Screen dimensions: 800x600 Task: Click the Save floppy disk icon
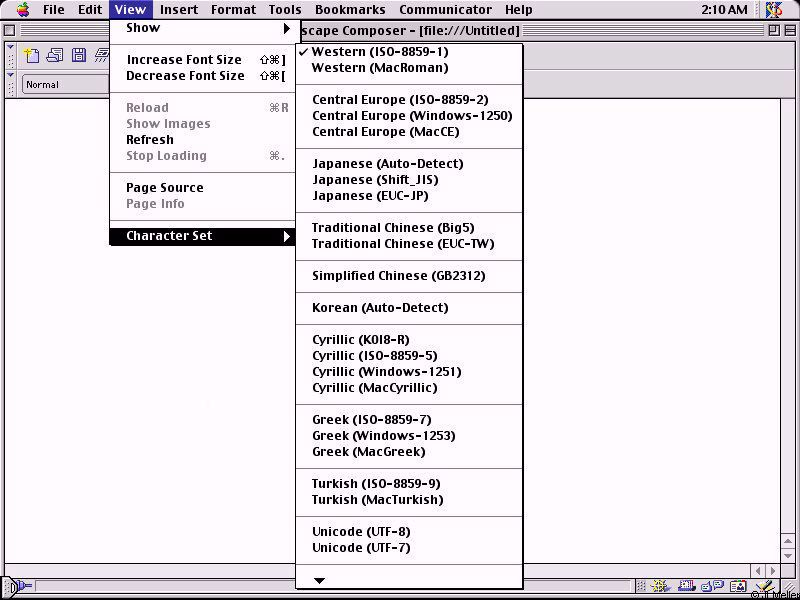[78, 56]
